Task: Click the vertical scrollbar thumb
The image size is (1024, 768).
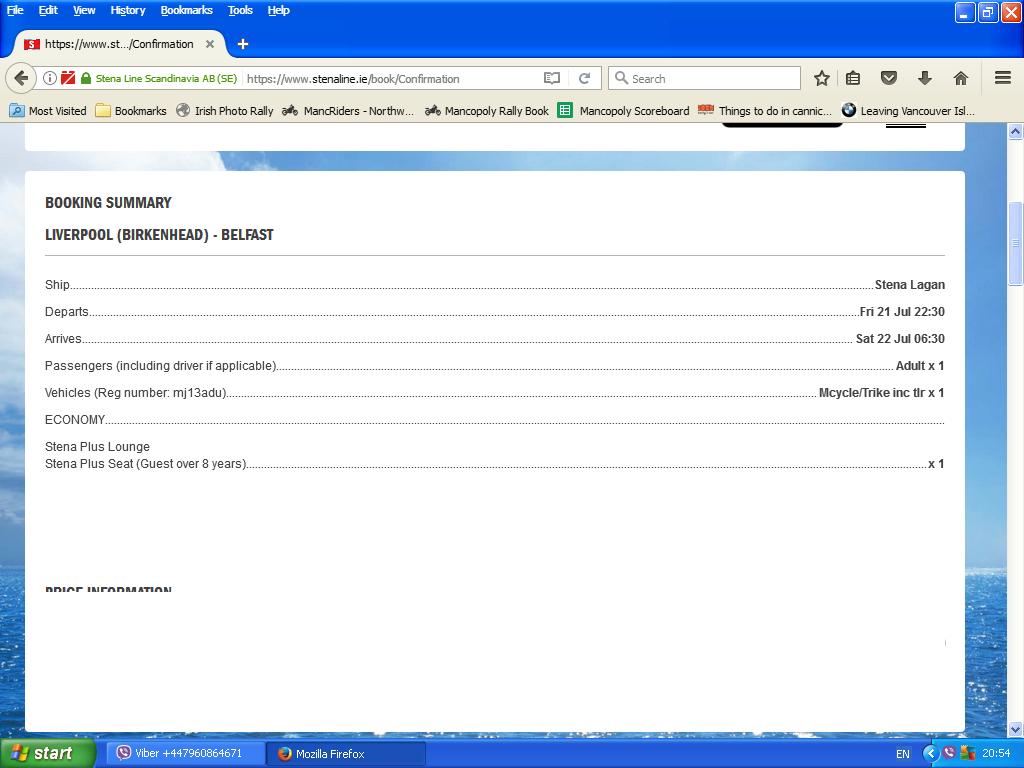Action: (x=1016, y=244)
